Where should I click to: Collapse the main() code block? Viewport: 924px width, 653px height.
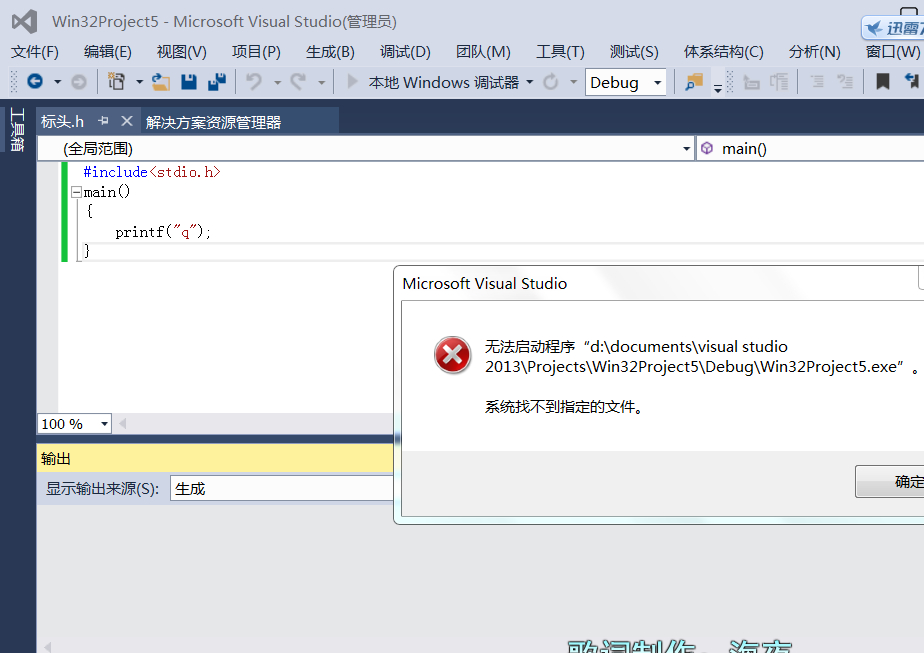[76, 192]
